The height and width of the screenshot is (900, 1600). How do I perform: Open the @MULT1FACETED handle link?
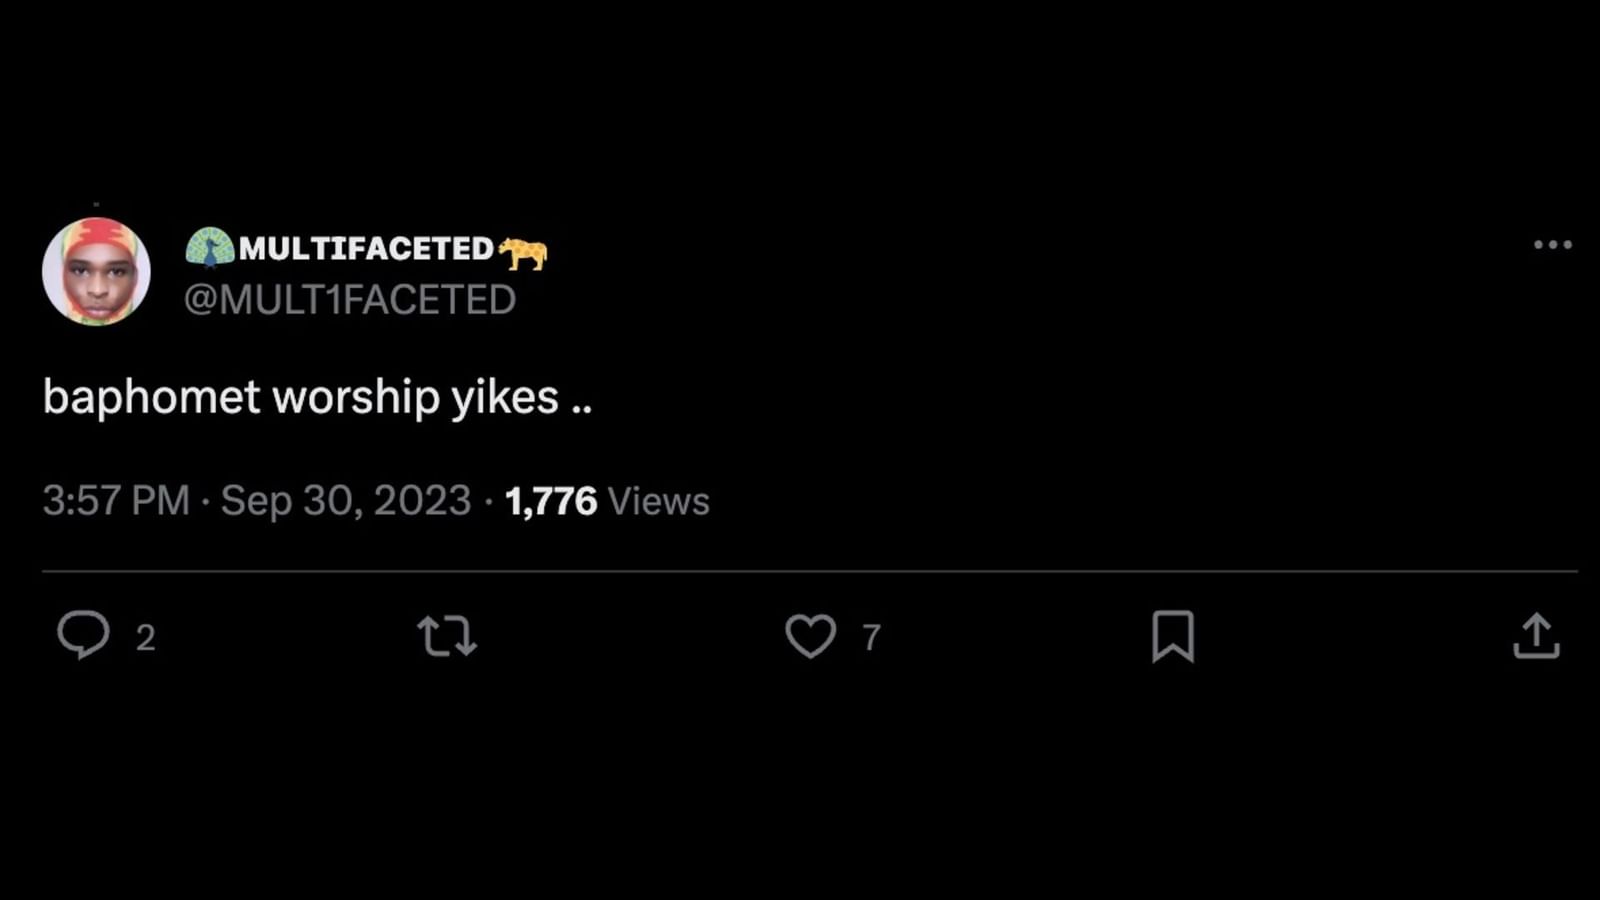(350, 300)
